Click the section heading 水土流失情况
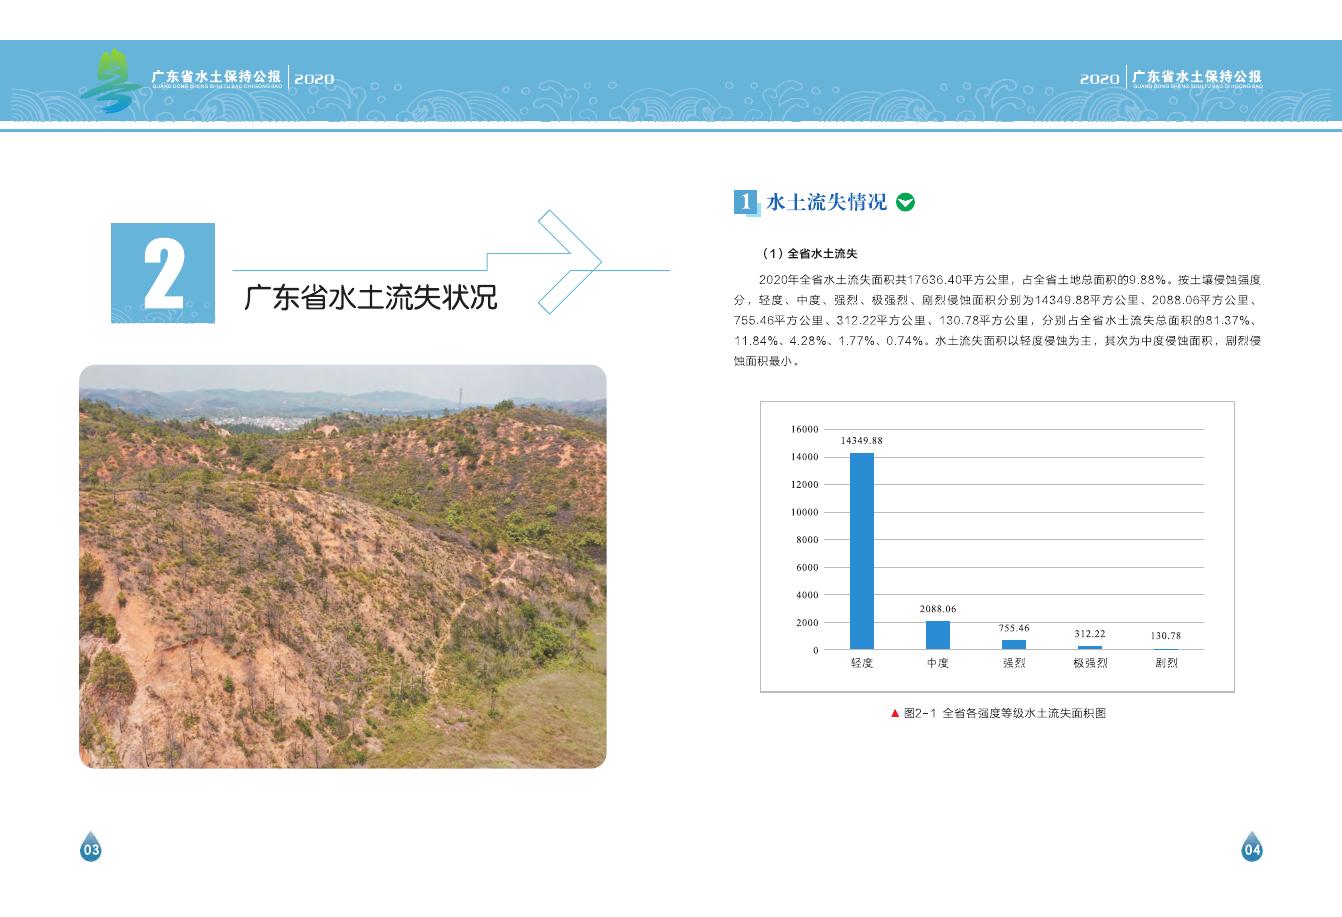This screenshot has height=917, width=1342. [826, 202]
